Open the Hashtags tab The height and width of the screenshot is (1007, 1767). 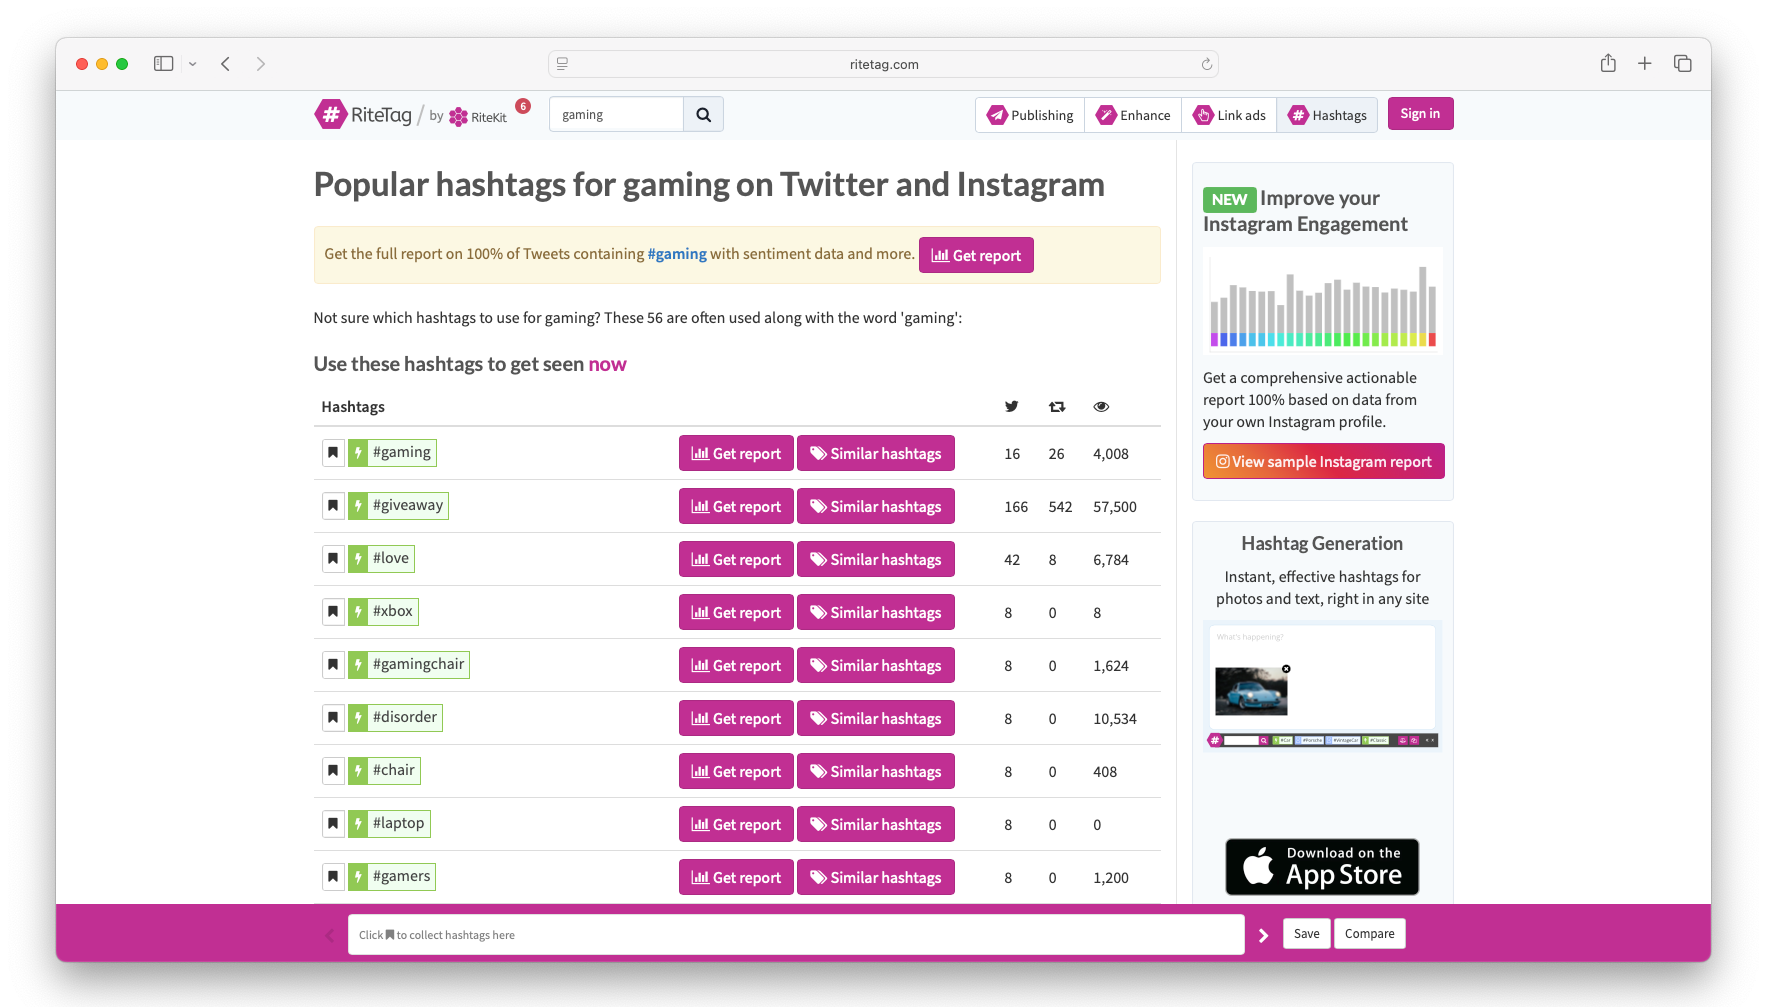[x=1327, y=115]
